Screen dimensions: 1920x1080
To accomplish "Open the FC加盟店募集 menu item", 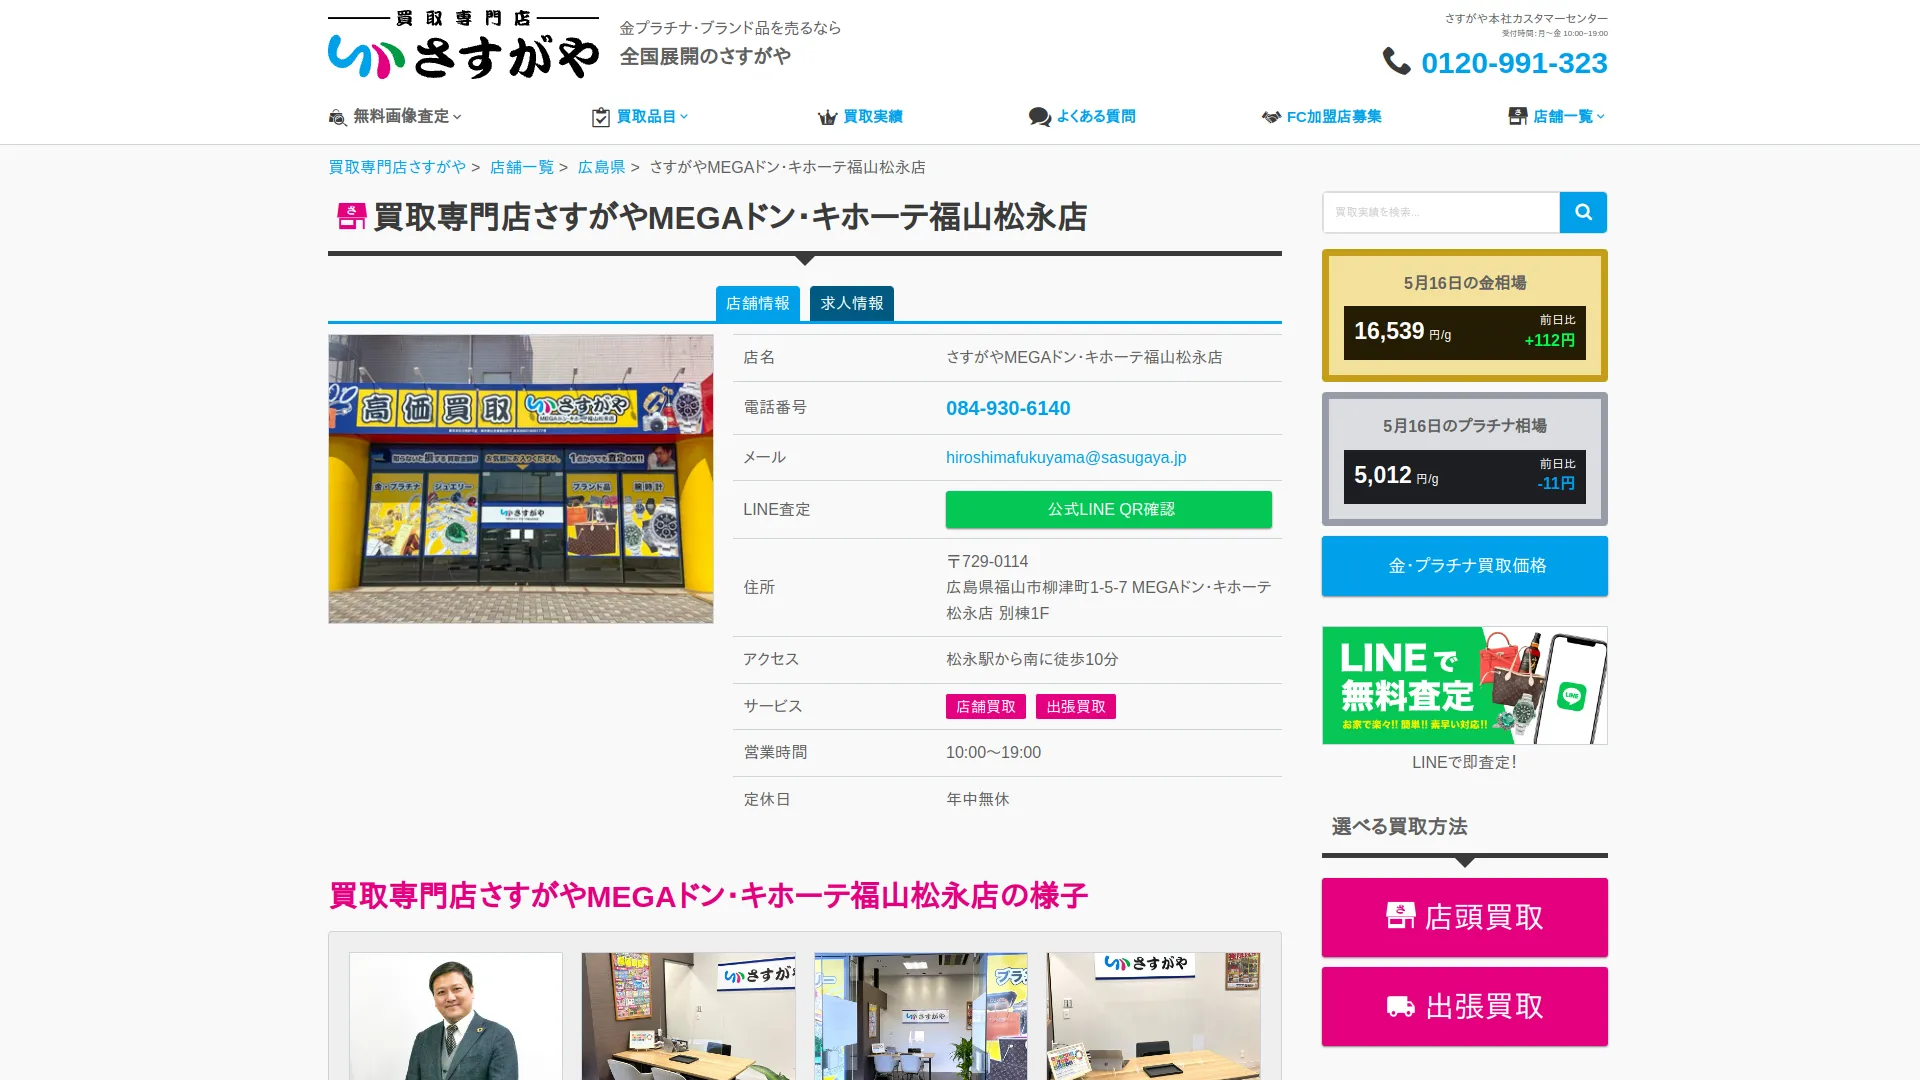I will coord(1321,117).
